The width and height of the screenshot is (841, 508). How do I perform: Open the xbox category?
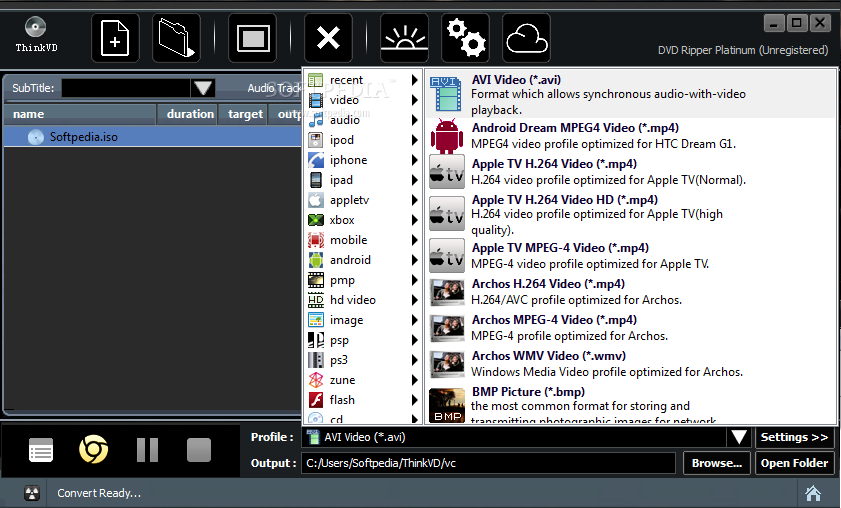click(363, 220)
